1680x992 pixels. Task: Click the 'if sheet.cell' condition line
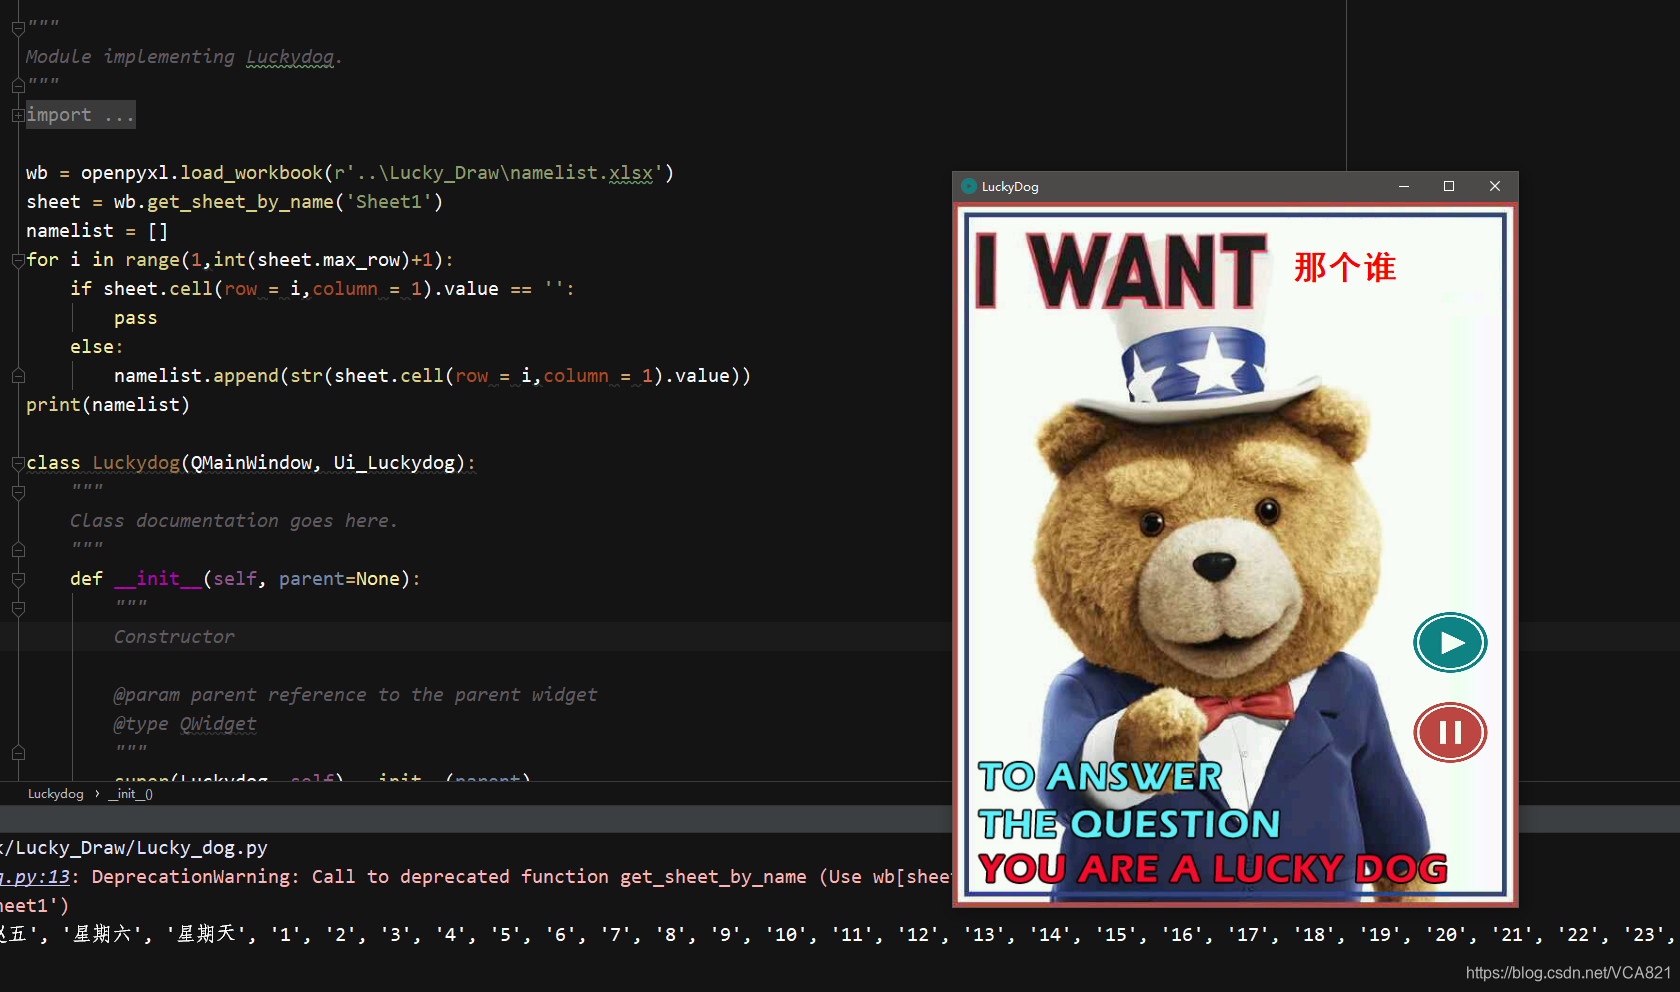(322, 289)
